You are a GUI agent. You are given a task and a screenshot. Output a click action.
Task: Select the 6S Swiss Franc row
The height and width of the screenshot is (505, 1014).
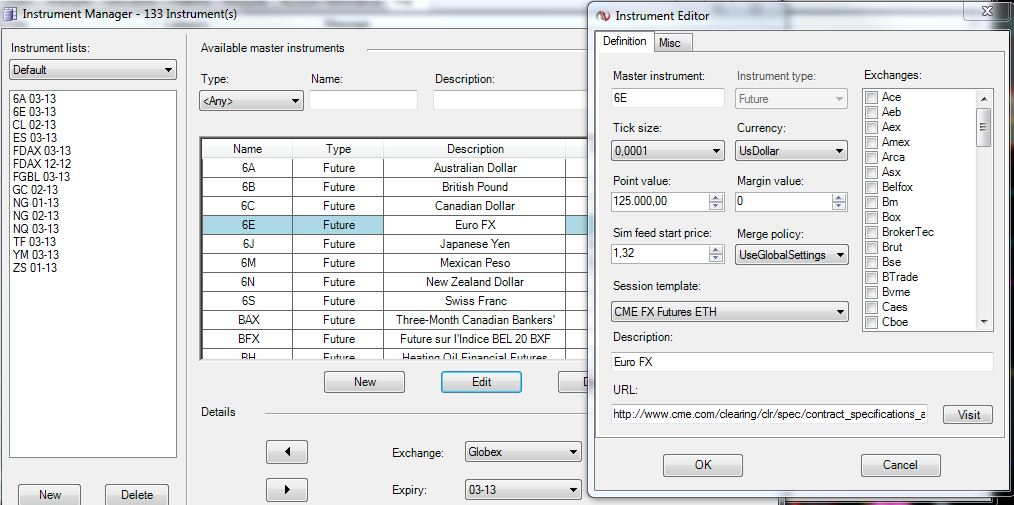pyautogui.click(x=393, y=301)
